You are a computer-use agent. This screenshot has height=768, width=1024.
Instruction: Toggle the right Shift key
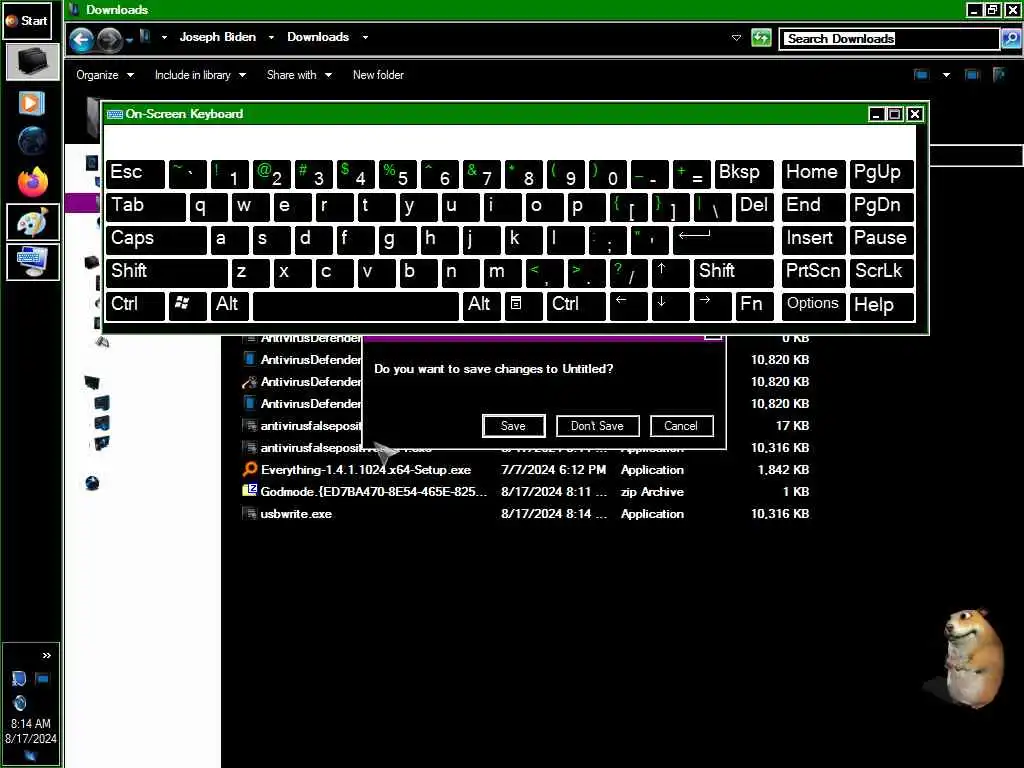click(x=733, y=272)
